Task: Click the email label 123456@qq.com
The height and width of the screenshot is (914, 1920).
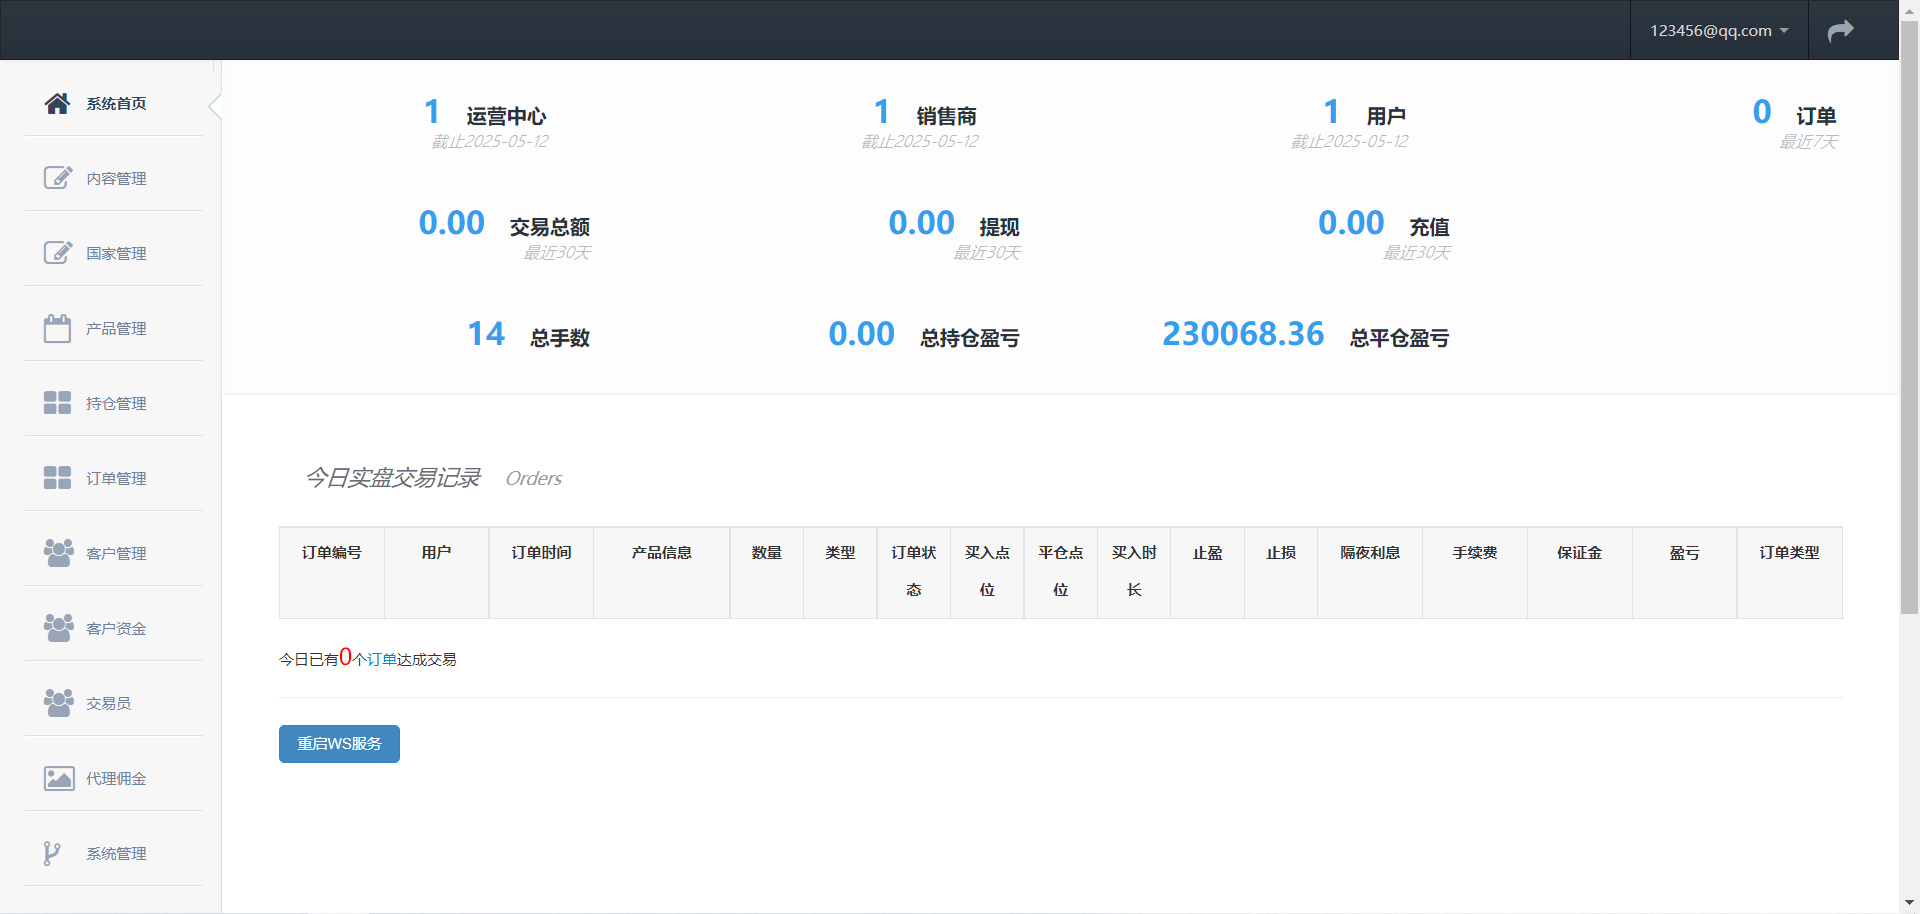Action: [1708, 30]
